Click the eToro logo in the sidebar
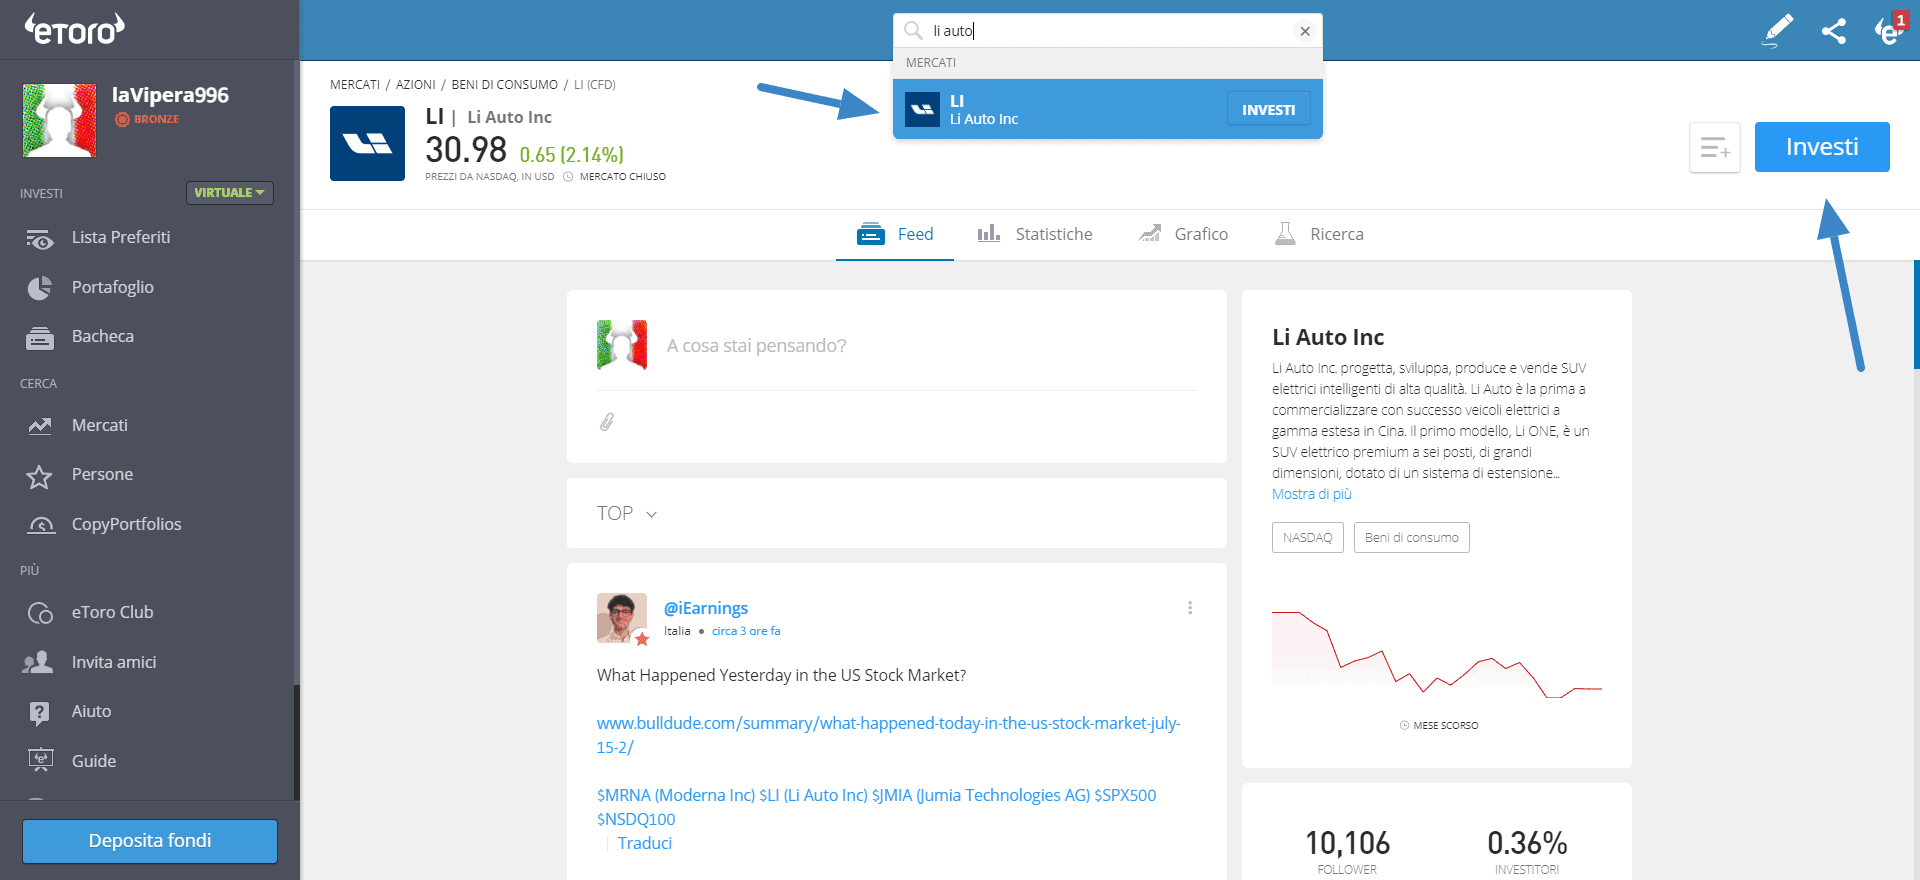The image size is (1920, 880). [x=74, y=29]
